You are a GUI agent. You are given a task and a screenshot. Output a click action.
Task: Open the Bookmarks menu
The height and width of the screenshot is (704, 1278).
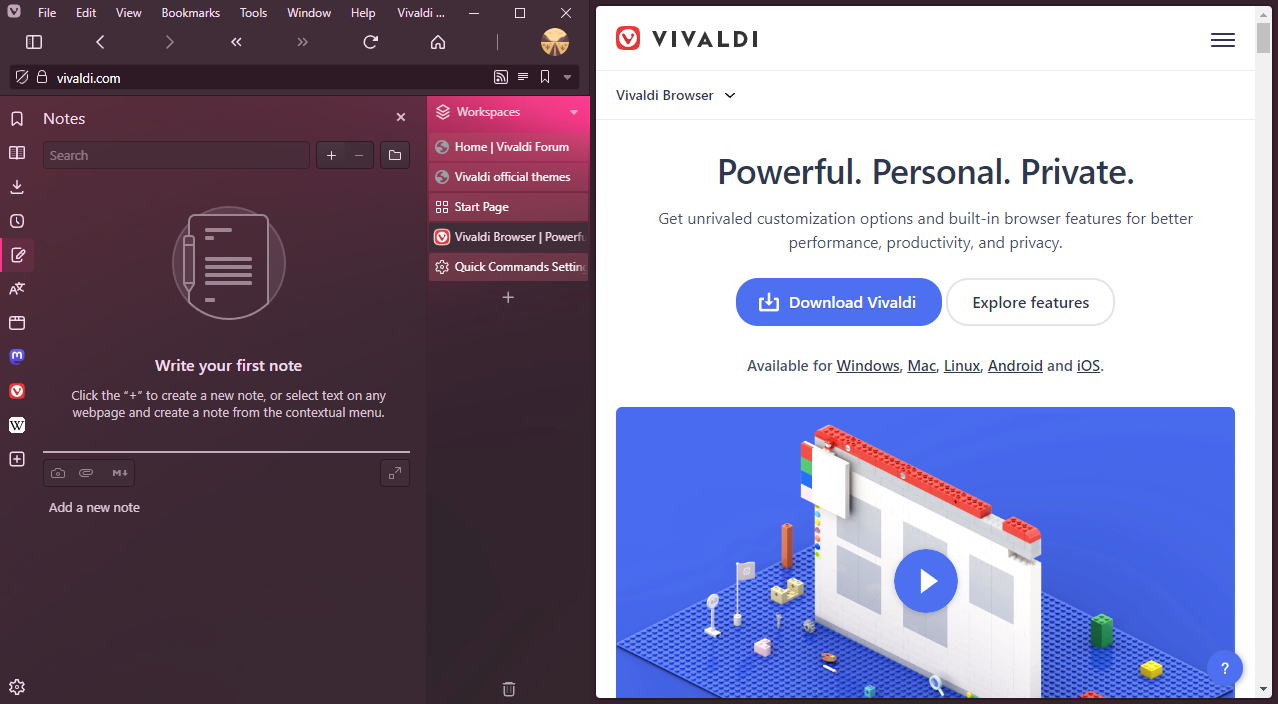click(190, 13)
